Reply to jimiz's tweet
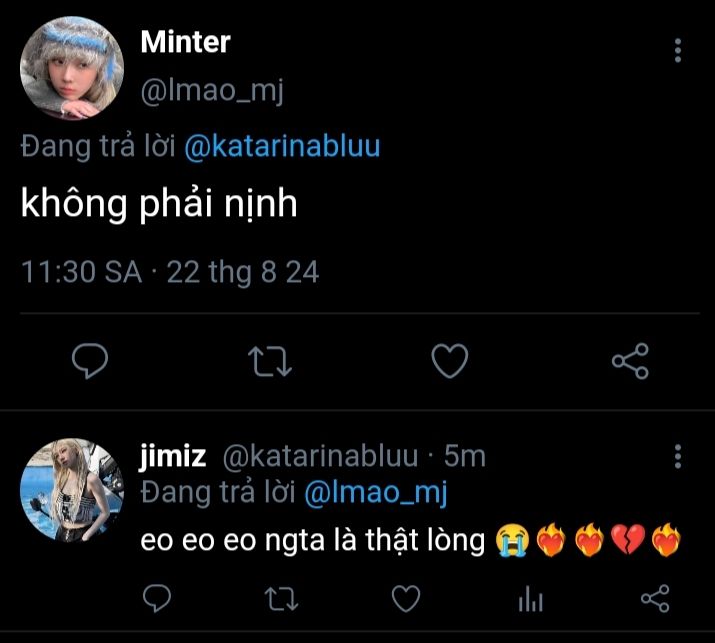The image size is (715, 643). click(157, 598)
